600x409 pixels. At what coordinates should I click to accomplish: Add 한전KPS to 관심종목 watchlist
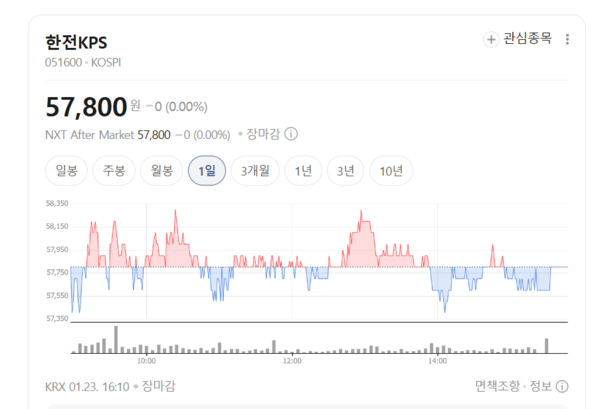tap(517, 39)
